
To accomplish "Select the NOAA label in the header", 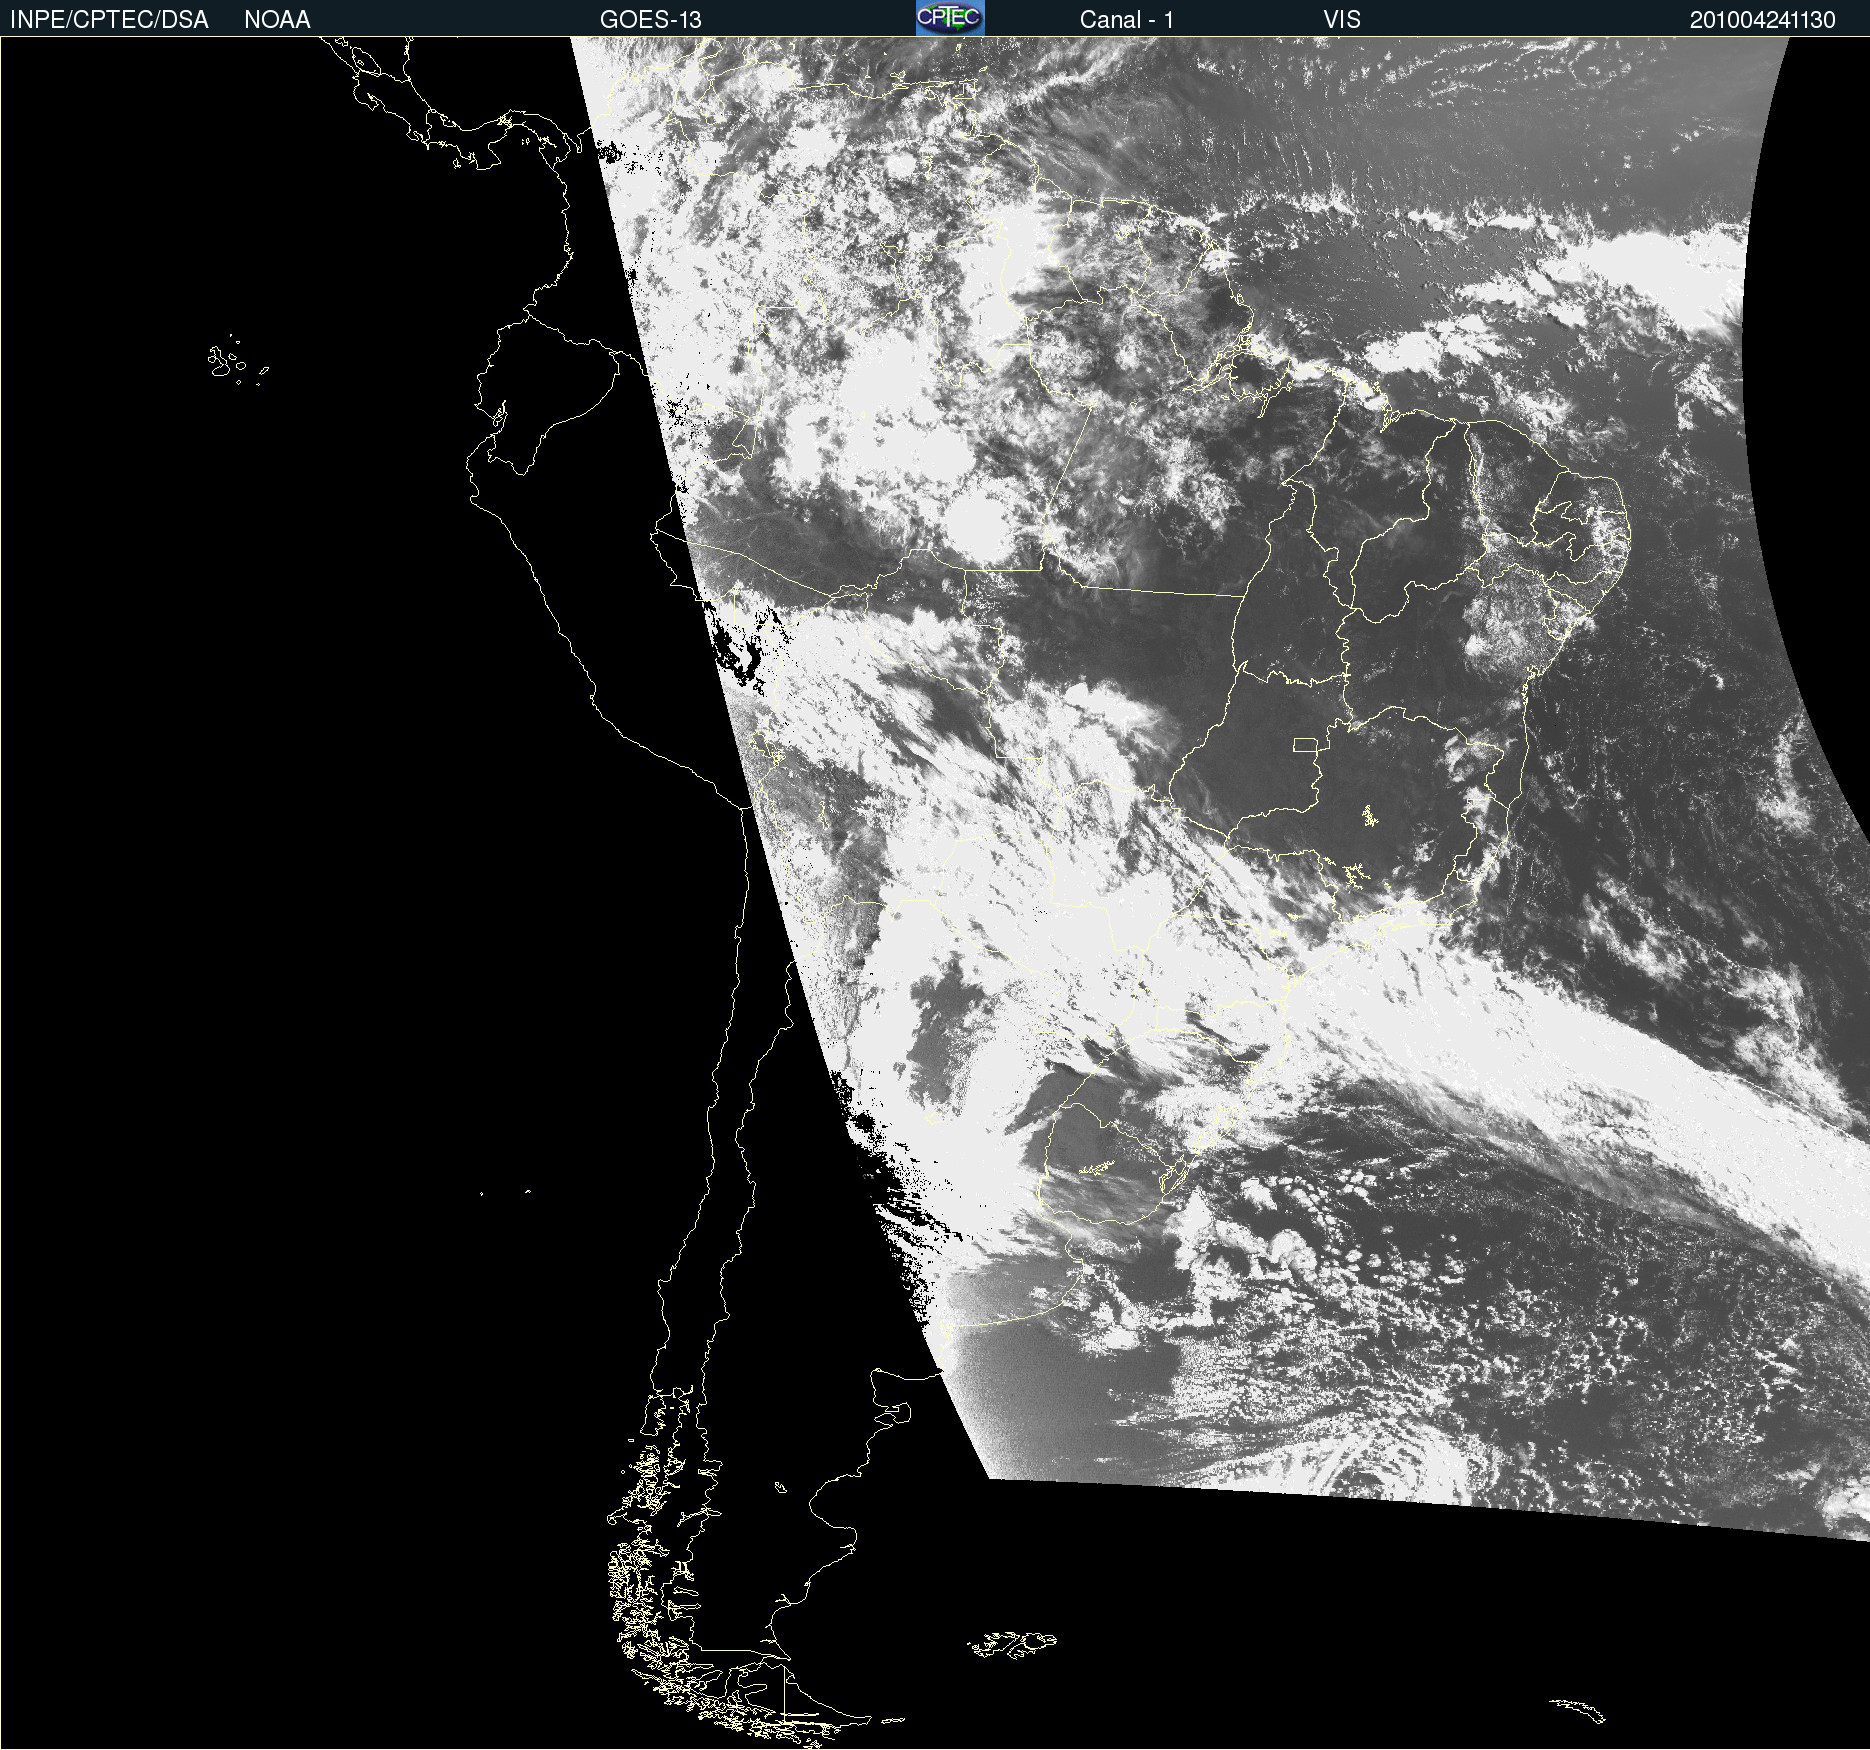I will point(277,19).
